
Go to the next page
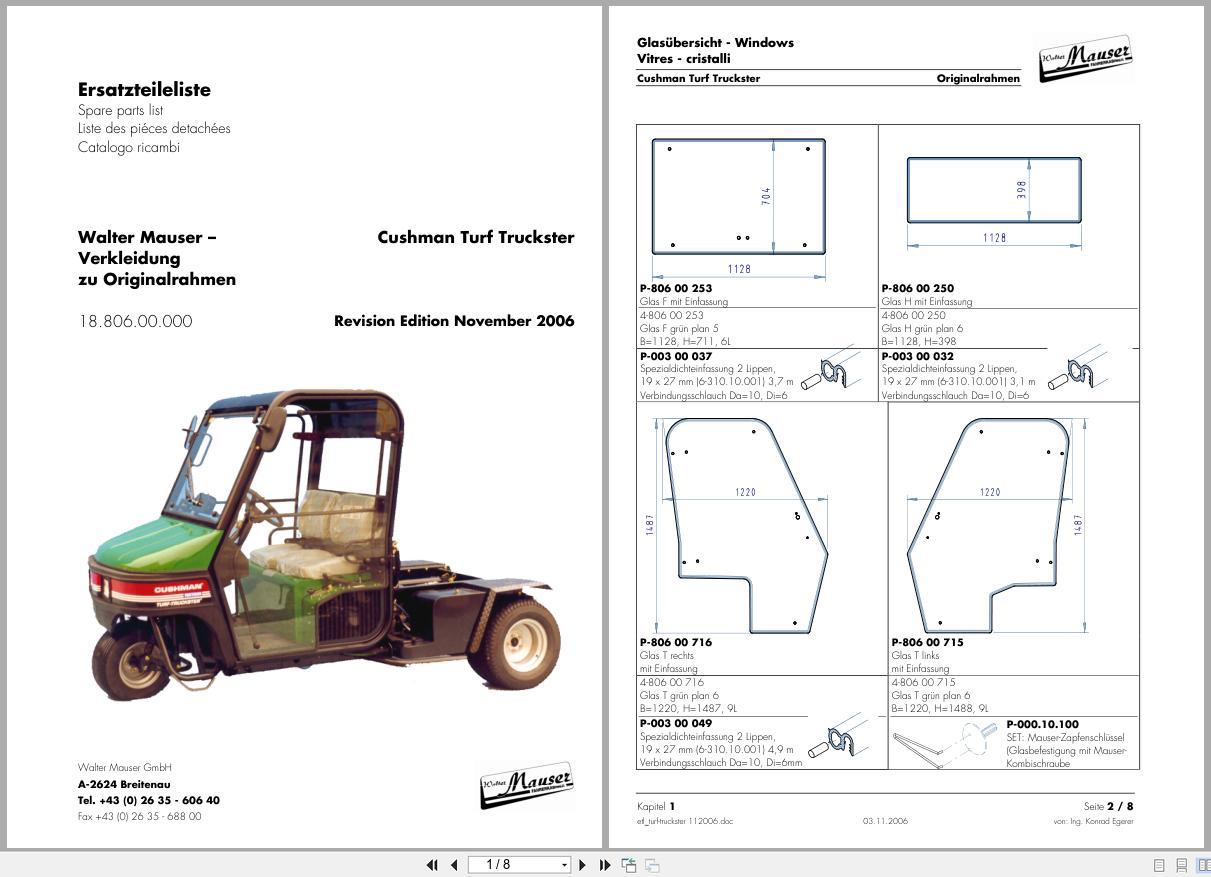click(583, 865)
